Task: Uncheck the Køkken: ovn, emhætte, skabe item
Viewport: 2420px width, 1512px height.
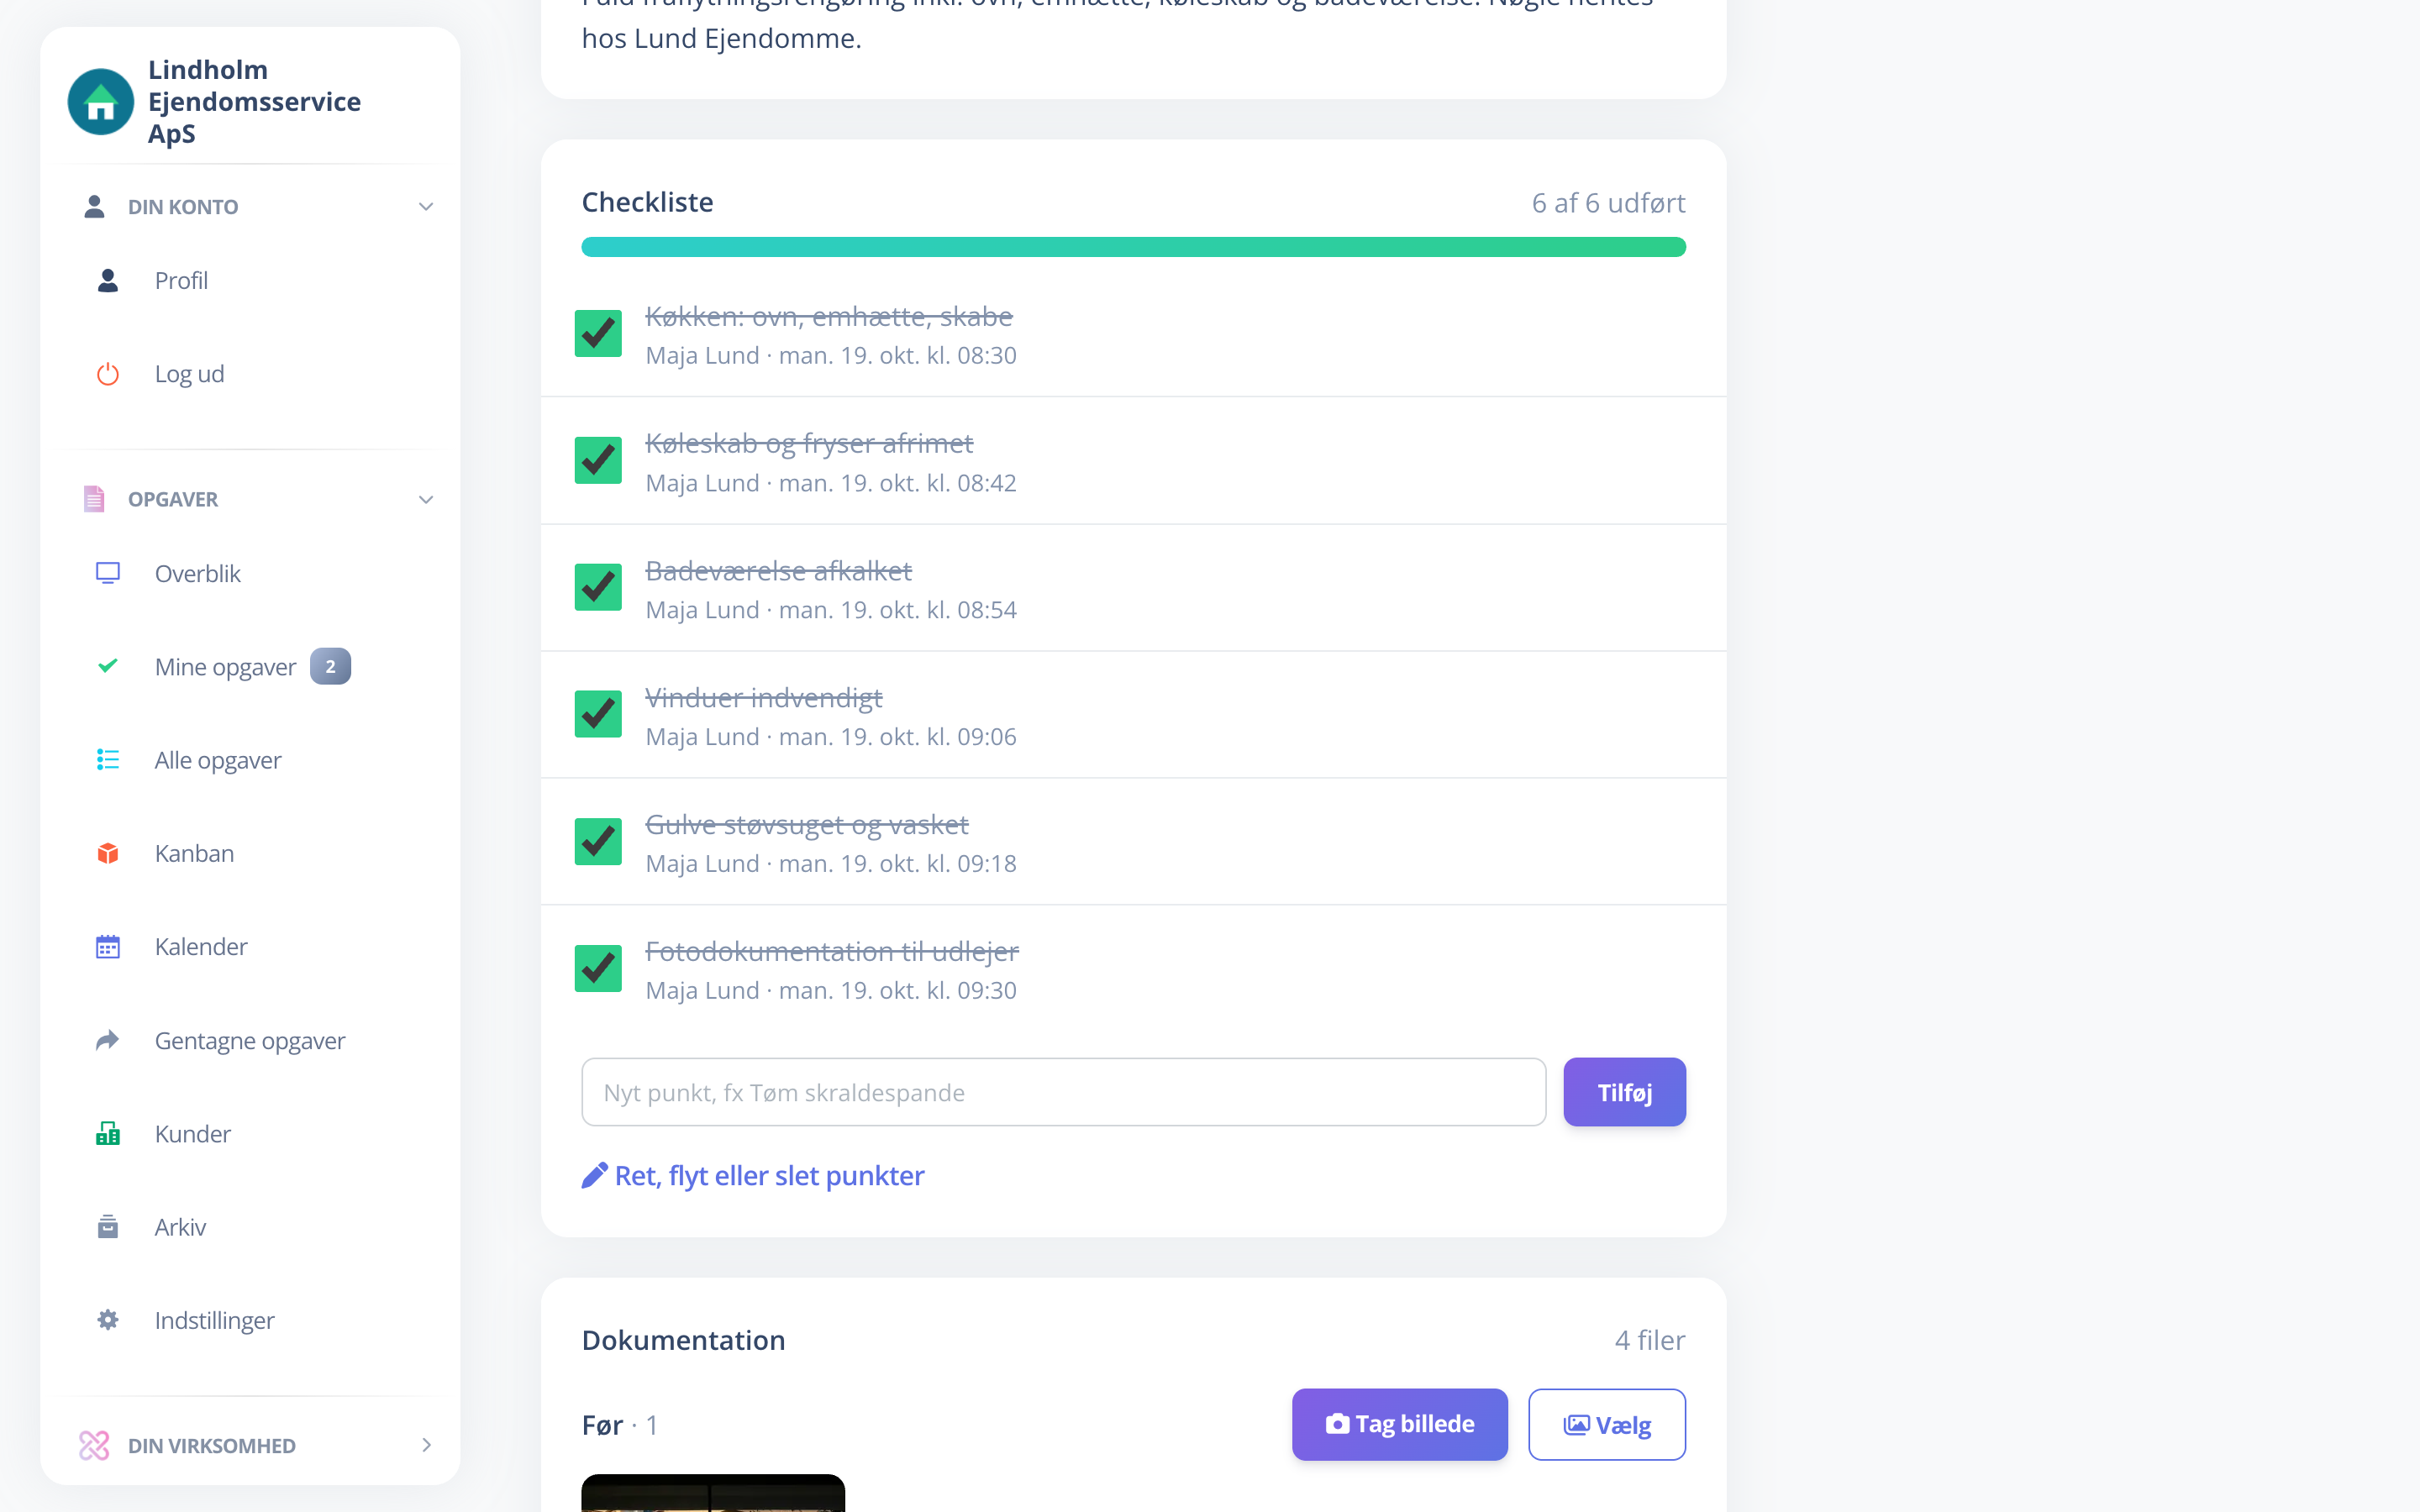Action: click(x=598, y=334)
